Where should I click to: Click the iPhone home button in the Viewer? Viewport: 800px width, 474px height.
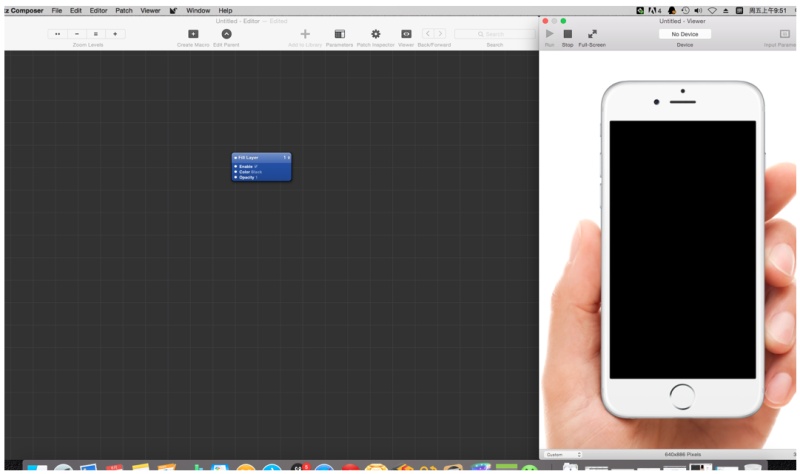[682, 396]
